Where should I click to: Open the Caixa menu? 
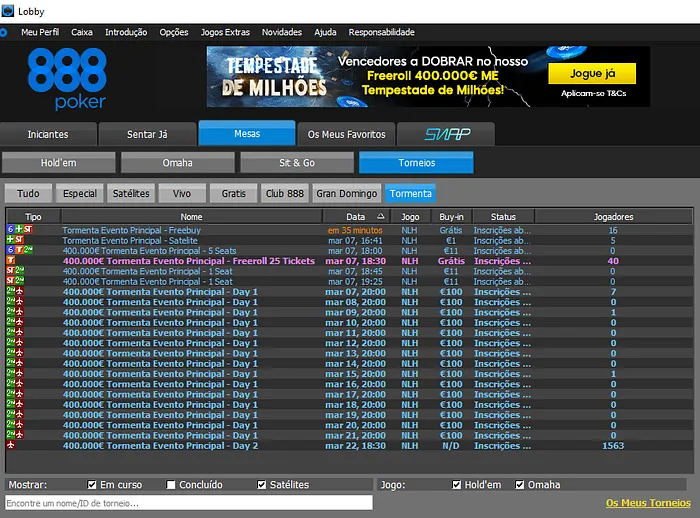click(82, 32)
